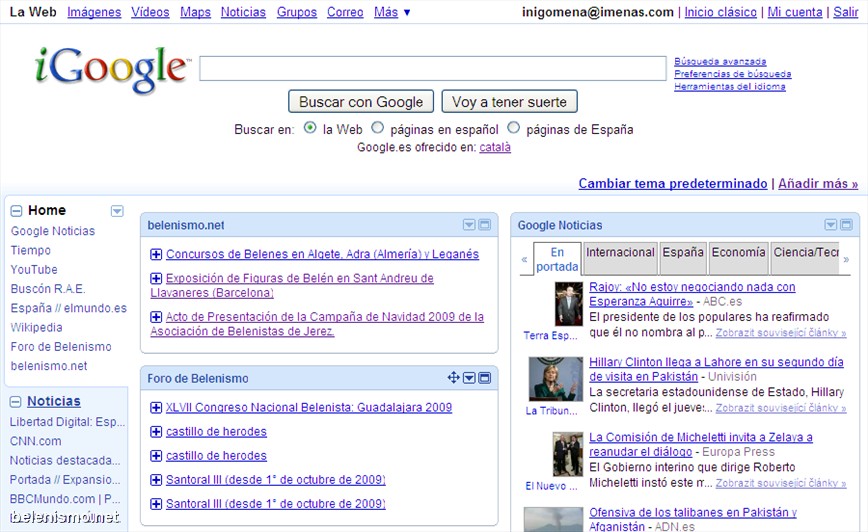Open the Rajoy news thumbnail image

pos(569,303)
